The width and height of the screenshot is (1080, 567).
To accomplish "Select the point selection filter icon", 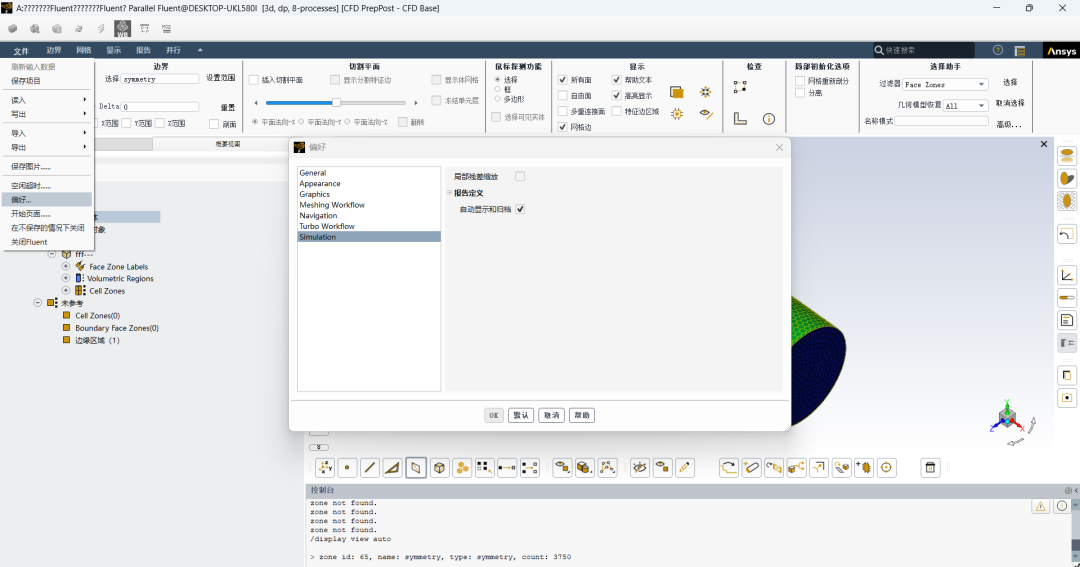I will tap(347, 468).
